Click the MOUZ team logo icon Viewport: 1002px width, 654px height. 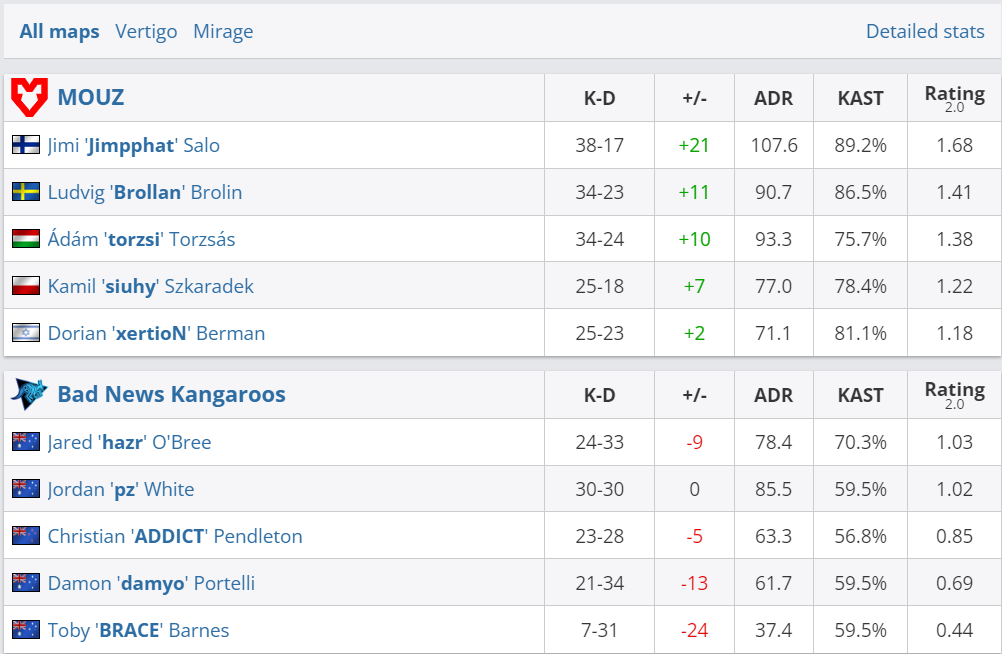(29, 98)
